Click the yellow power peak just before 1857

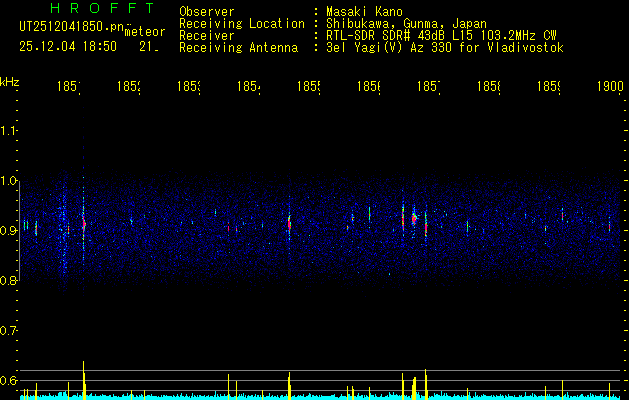(x=426, y=384)
